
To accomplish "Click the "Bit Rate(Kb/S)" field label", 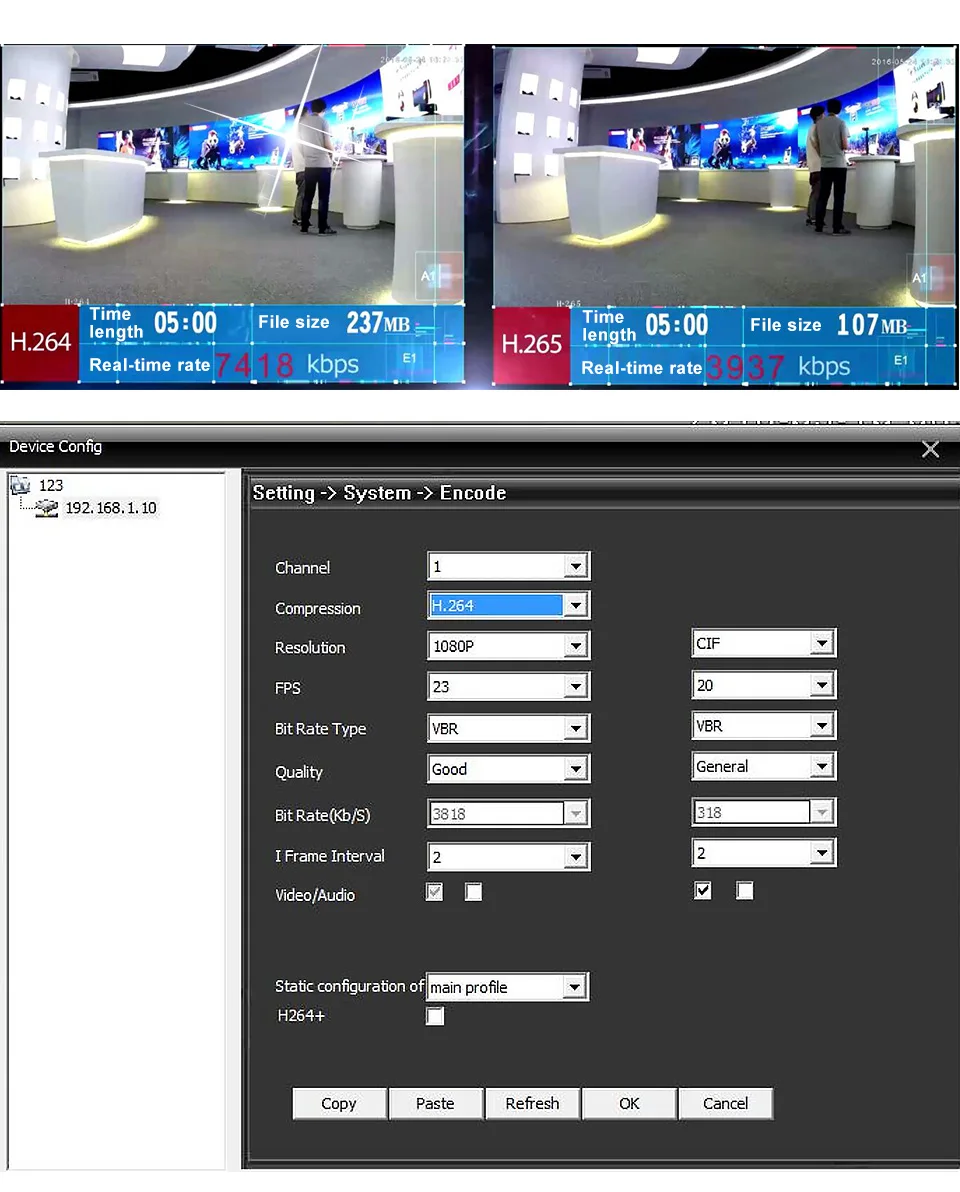I will point(322,816).
